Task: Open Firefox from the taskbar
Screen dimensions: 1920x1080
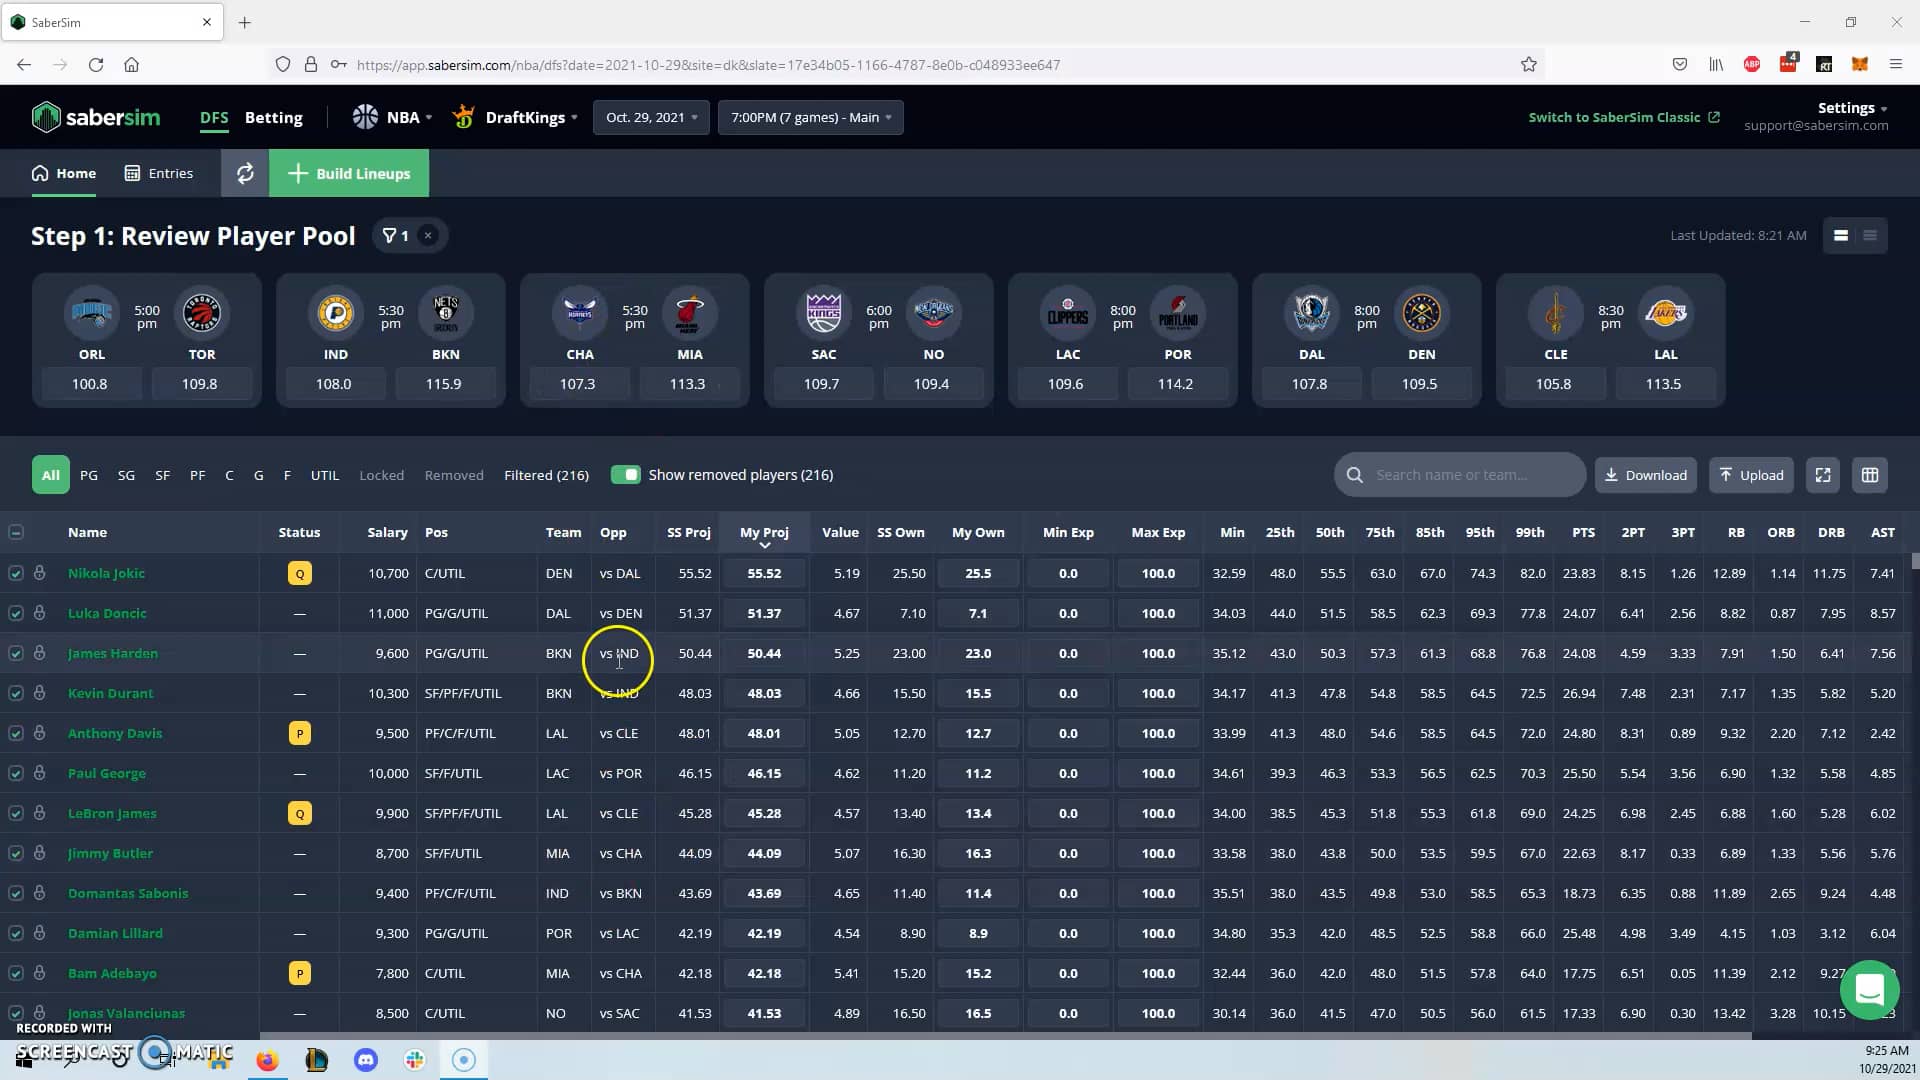Action: [267, 1059]
